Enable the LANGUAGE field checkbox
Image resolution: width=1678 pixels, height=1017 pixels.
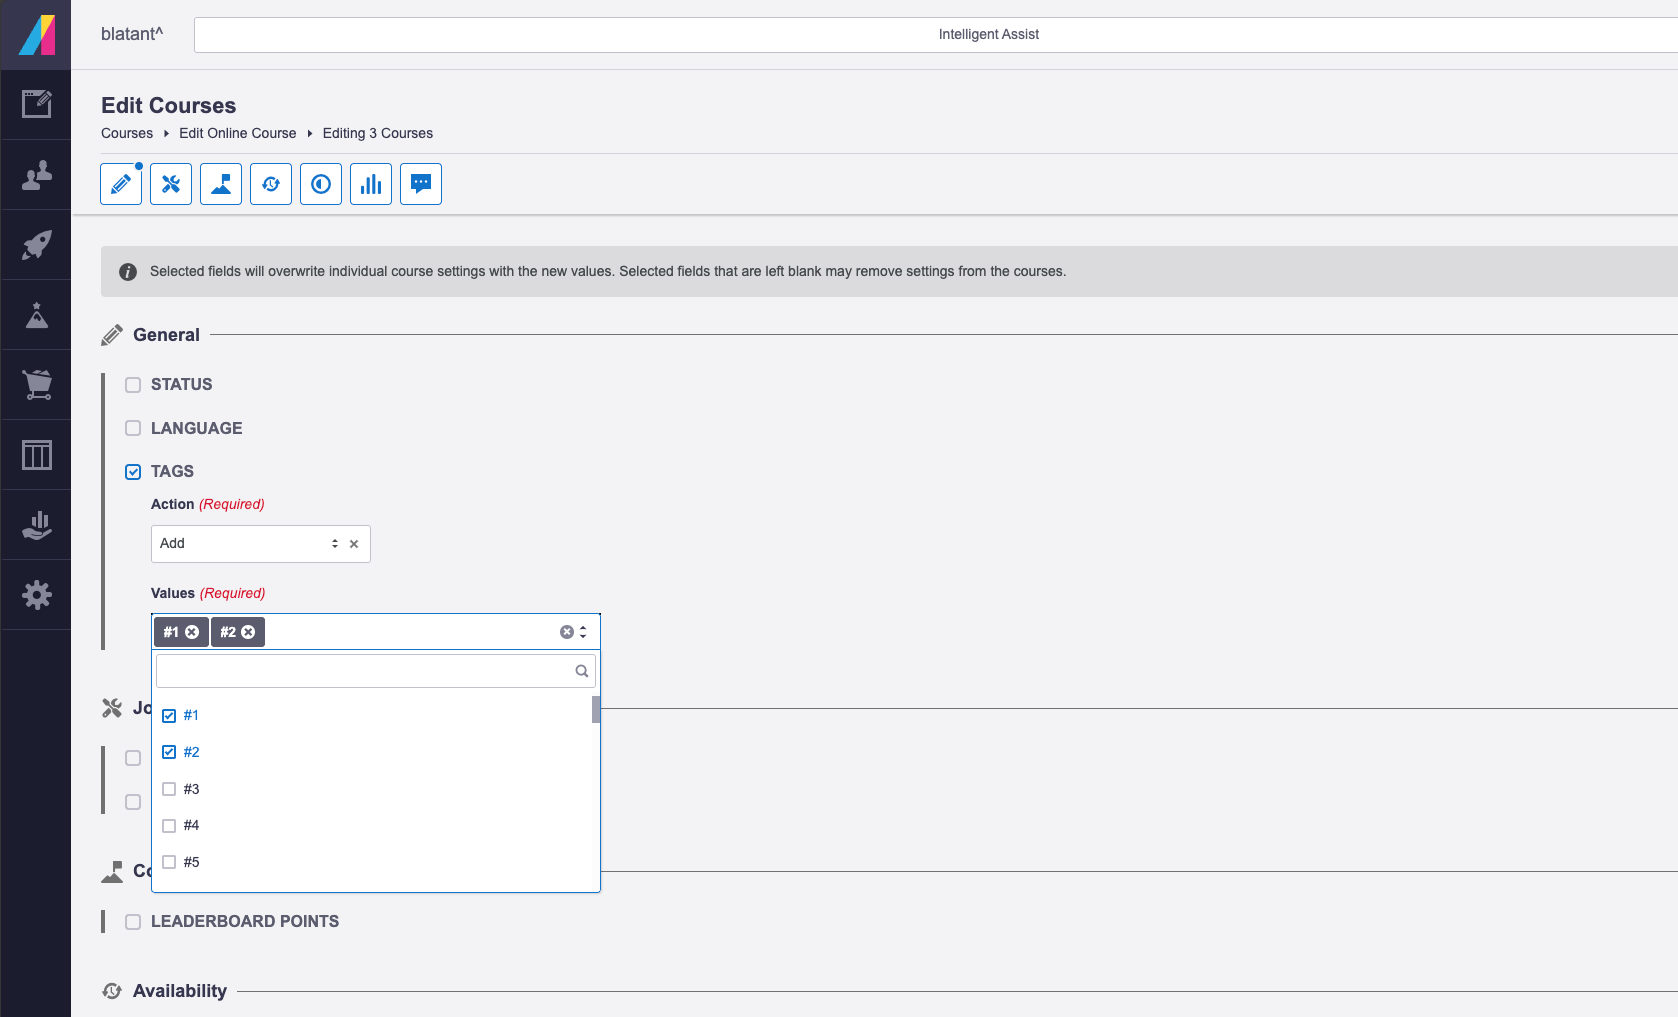coord(133,428)
